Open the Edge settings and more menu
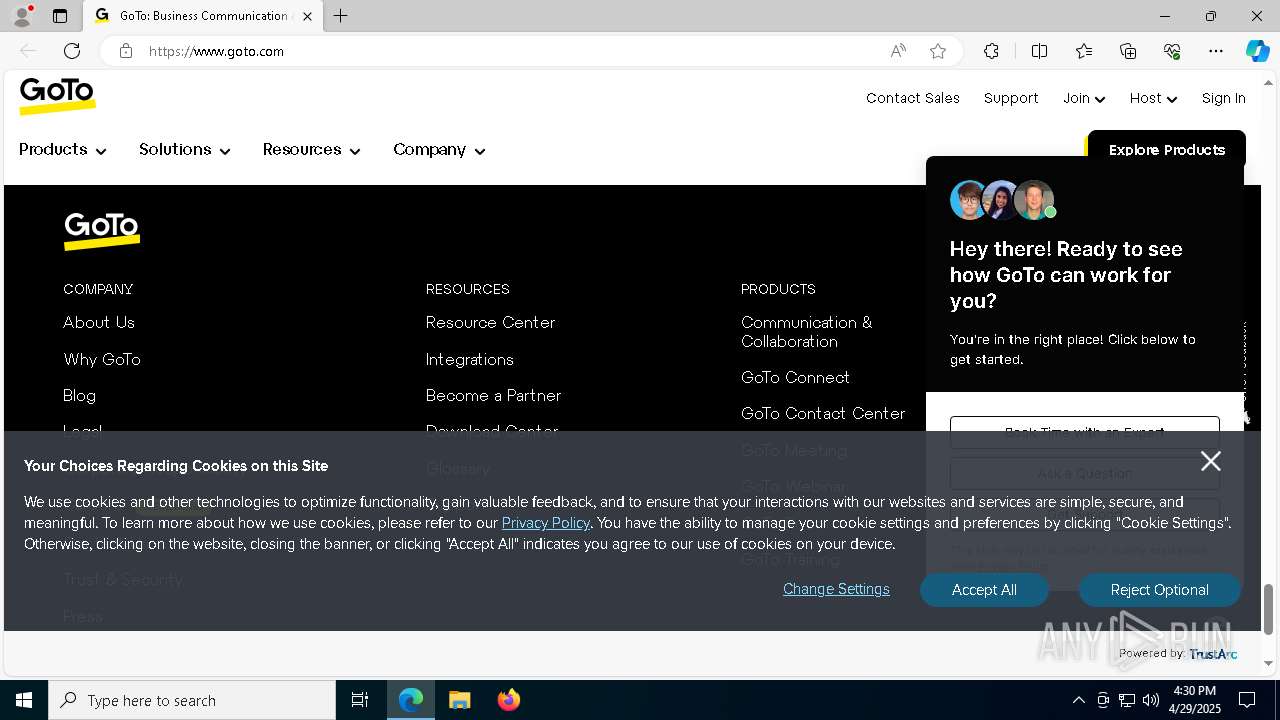The height and width of the screenshot is (720, 1280). pos(1216,51)
